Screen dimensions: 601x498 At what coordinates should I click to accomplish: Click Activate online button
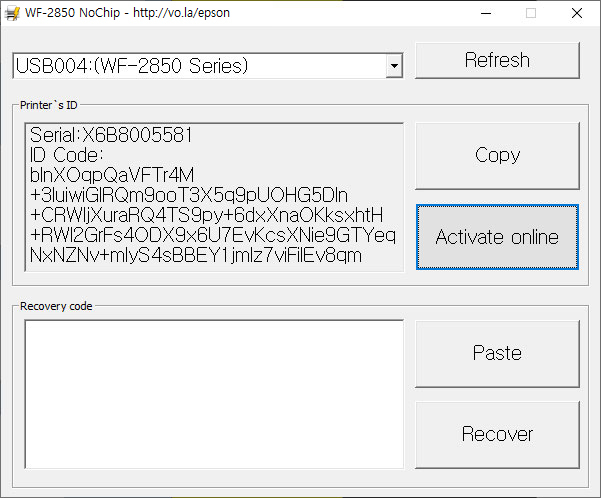497,237
